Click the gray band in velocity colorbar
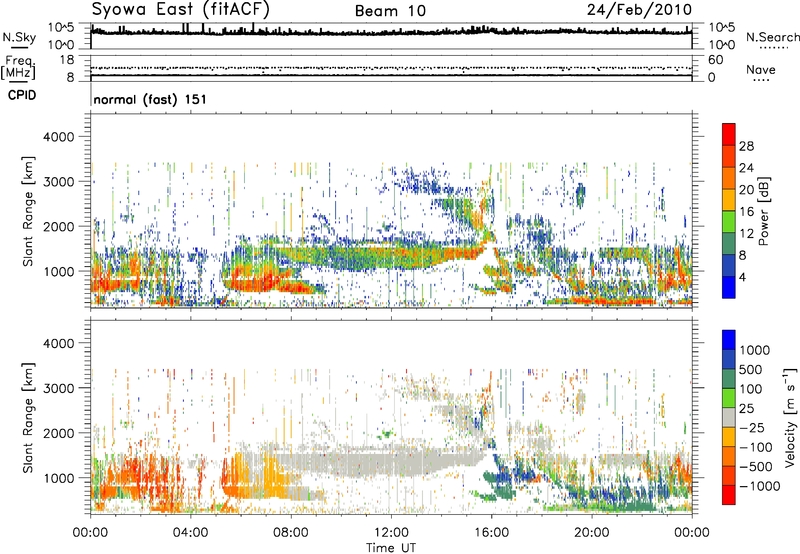 (x=729, y=417)
